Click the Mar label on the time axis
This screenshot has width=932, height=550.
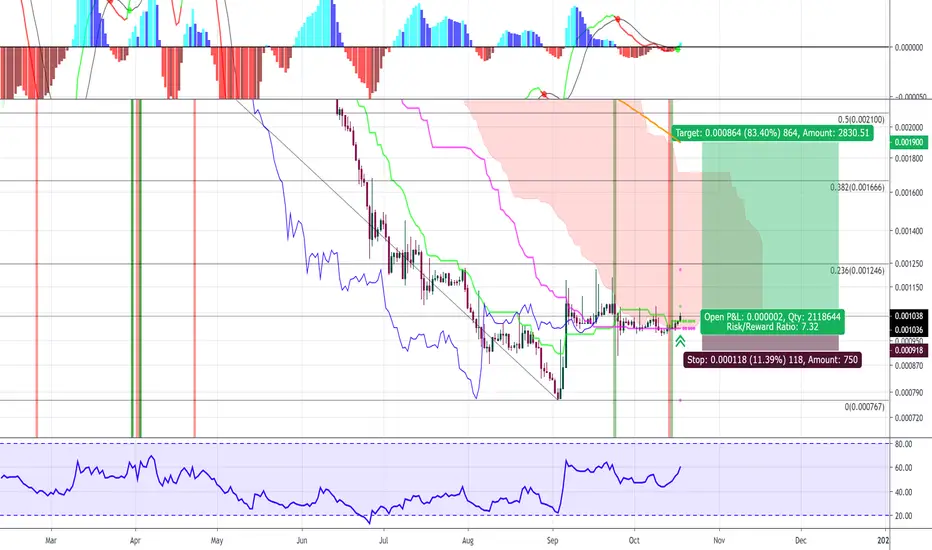point(51,540)
